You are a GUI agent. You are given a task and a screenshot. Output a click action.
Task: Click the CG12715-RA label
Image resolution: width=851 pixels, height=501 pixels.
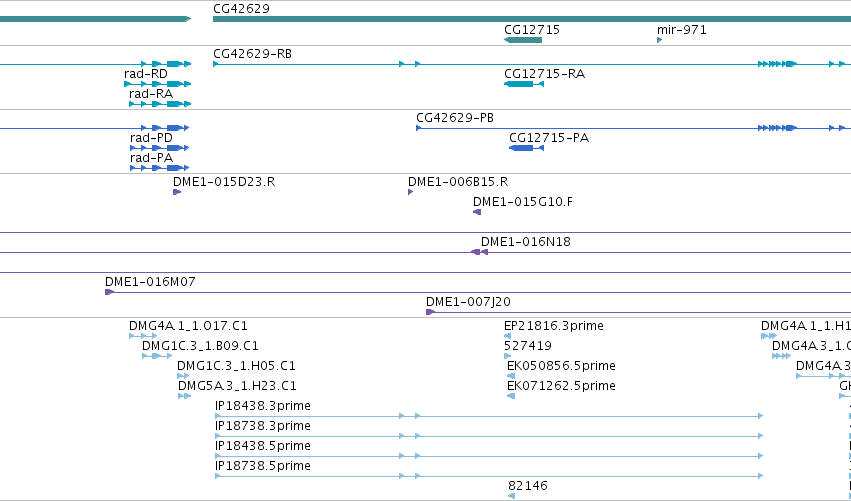[x=544, y=74]
